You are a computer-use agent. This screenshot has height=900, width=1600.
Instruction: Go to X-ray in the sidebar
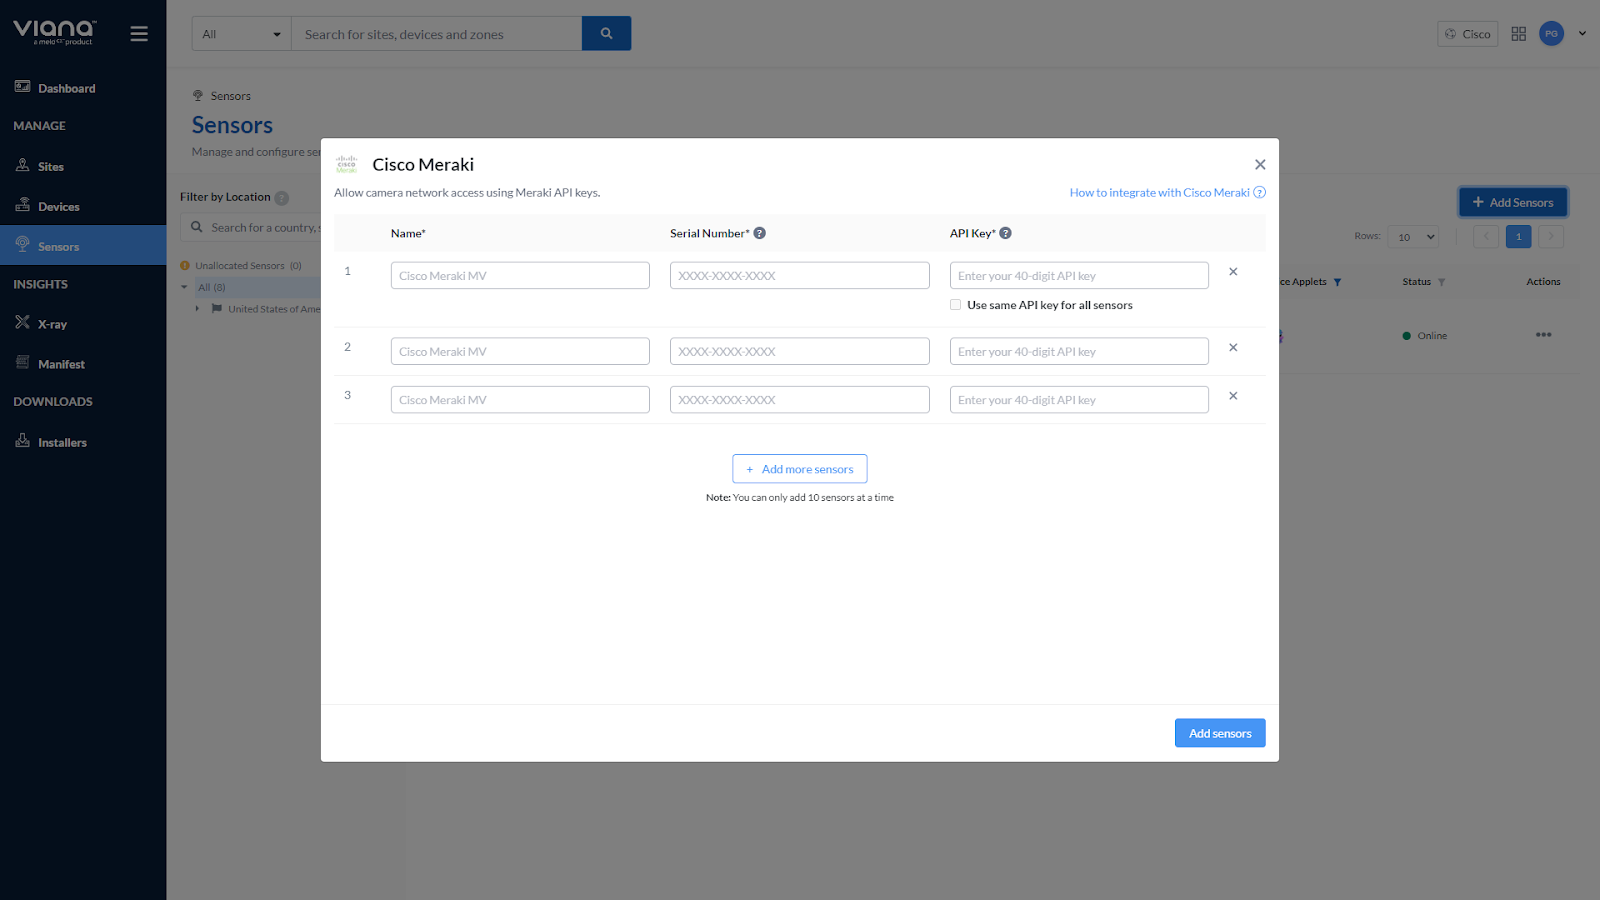[x=52, y=324]
